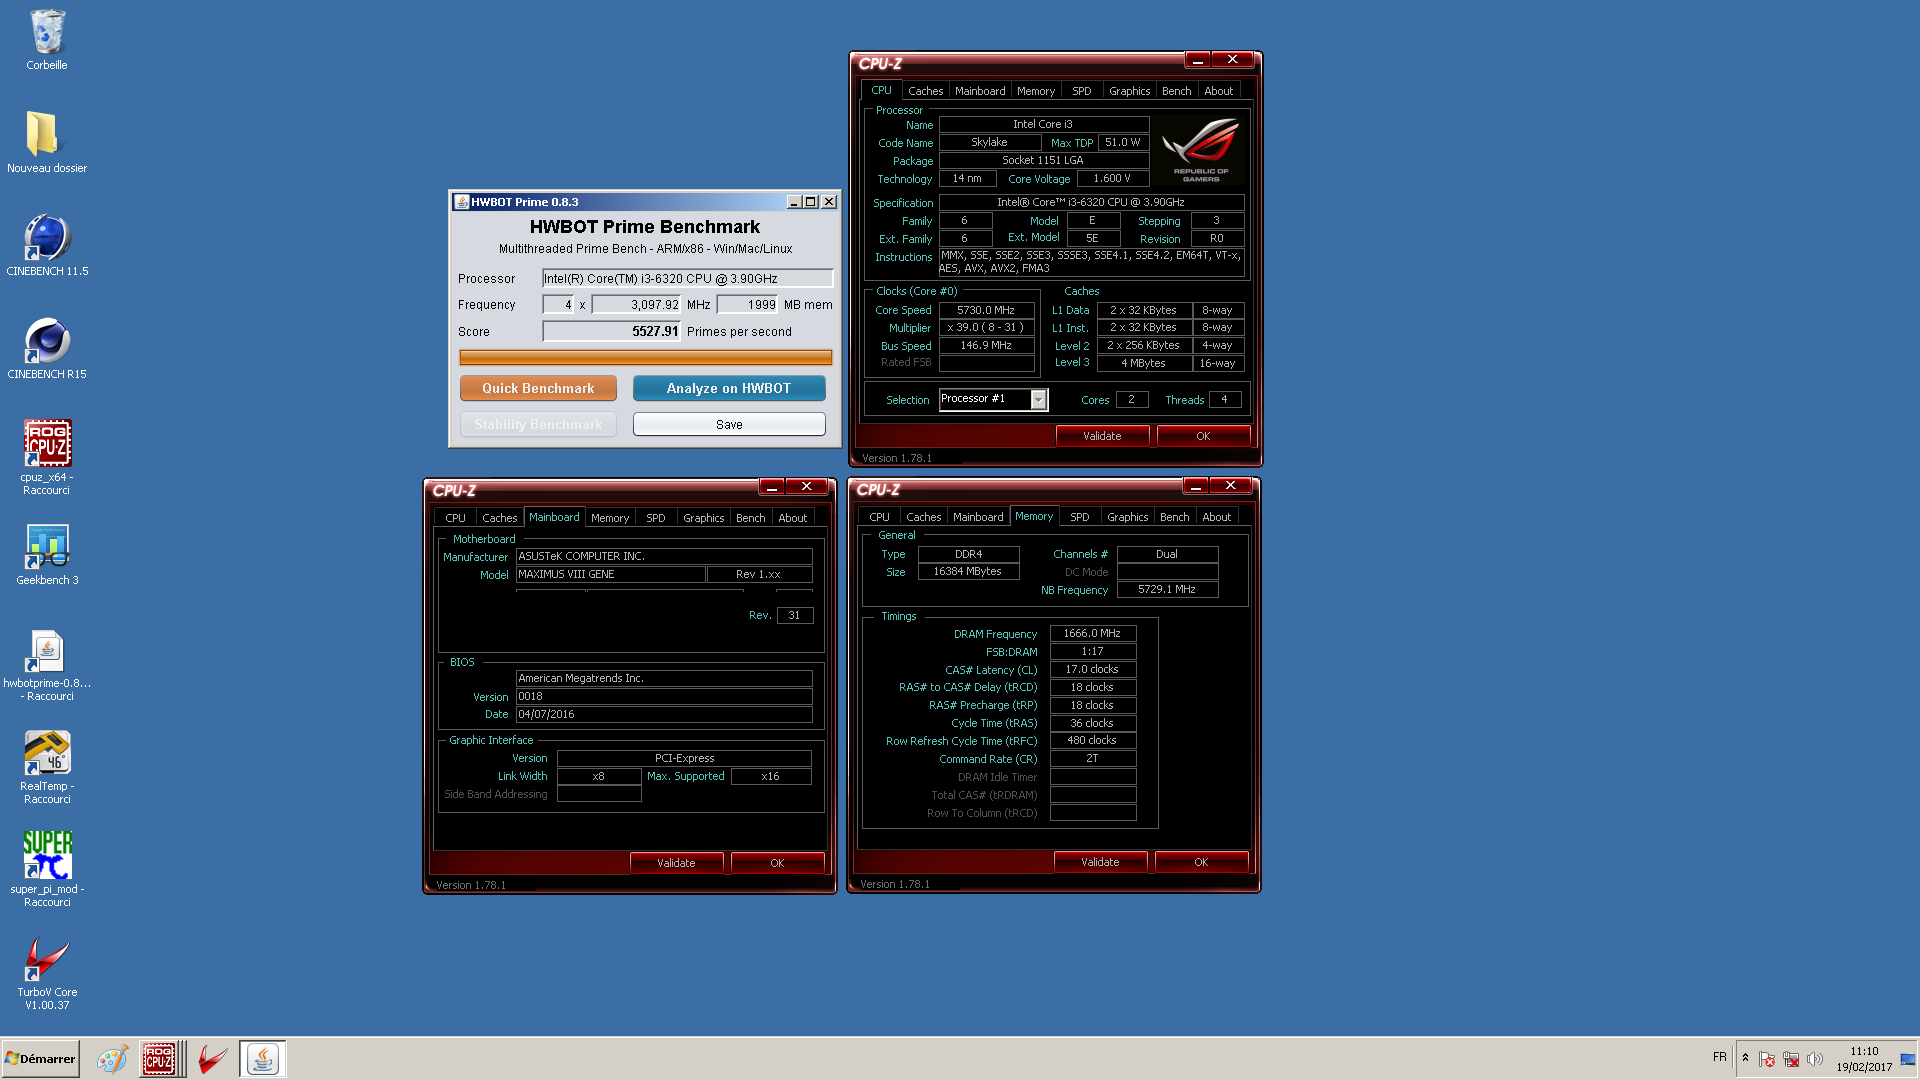The width and height of the screenshot is (1920, 1080).
Task: Open SPD tab in Mainboard CPU-Z window
Action: click(655, 518)
